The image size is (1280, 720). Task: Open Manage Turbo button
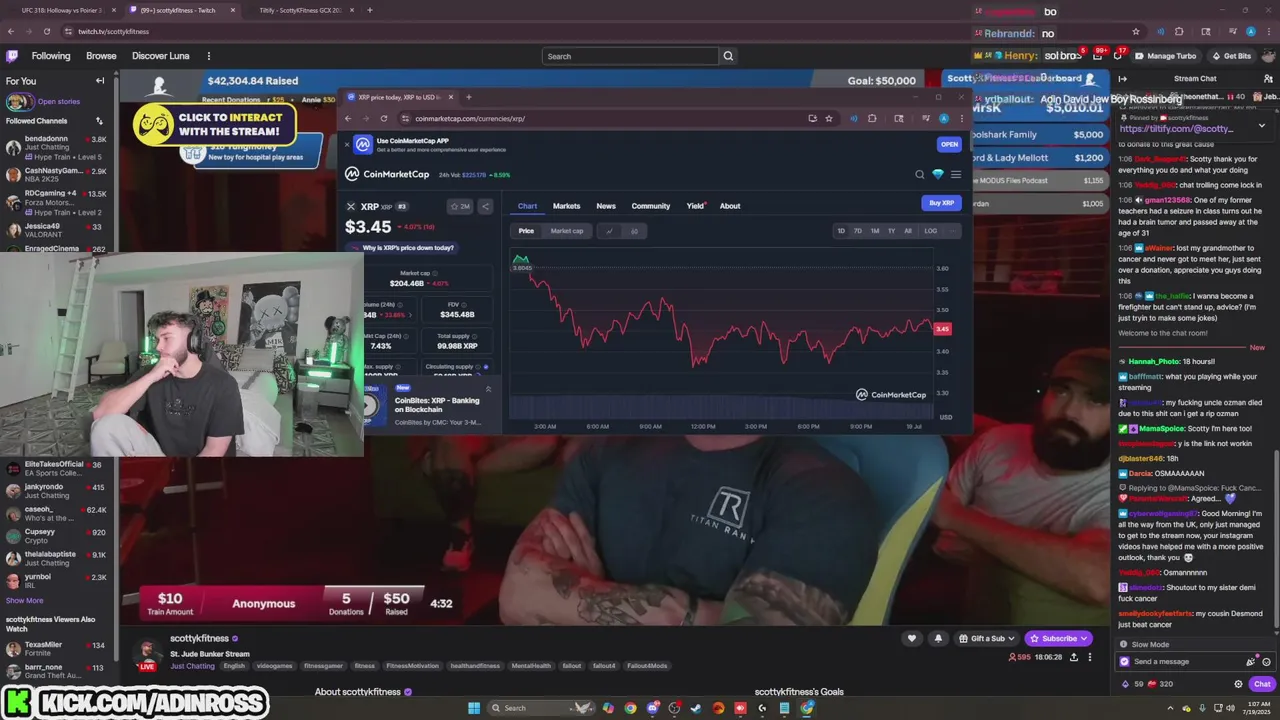pos(1165,56)
